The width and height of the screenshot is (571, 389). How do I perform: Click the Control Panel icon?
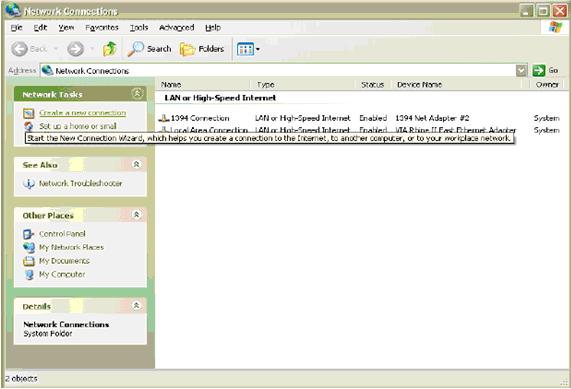[x=28, y=234]
